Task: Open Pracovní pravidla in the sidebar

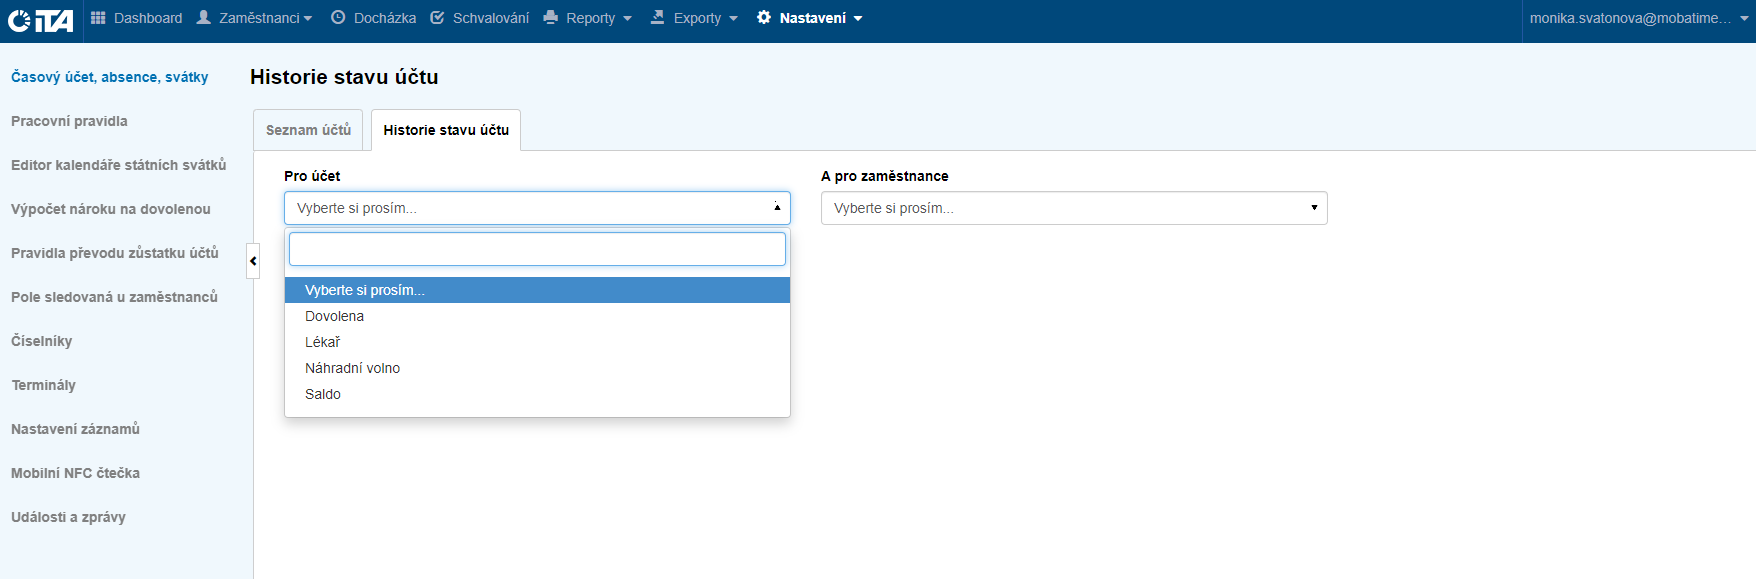Action: [69, 121]
